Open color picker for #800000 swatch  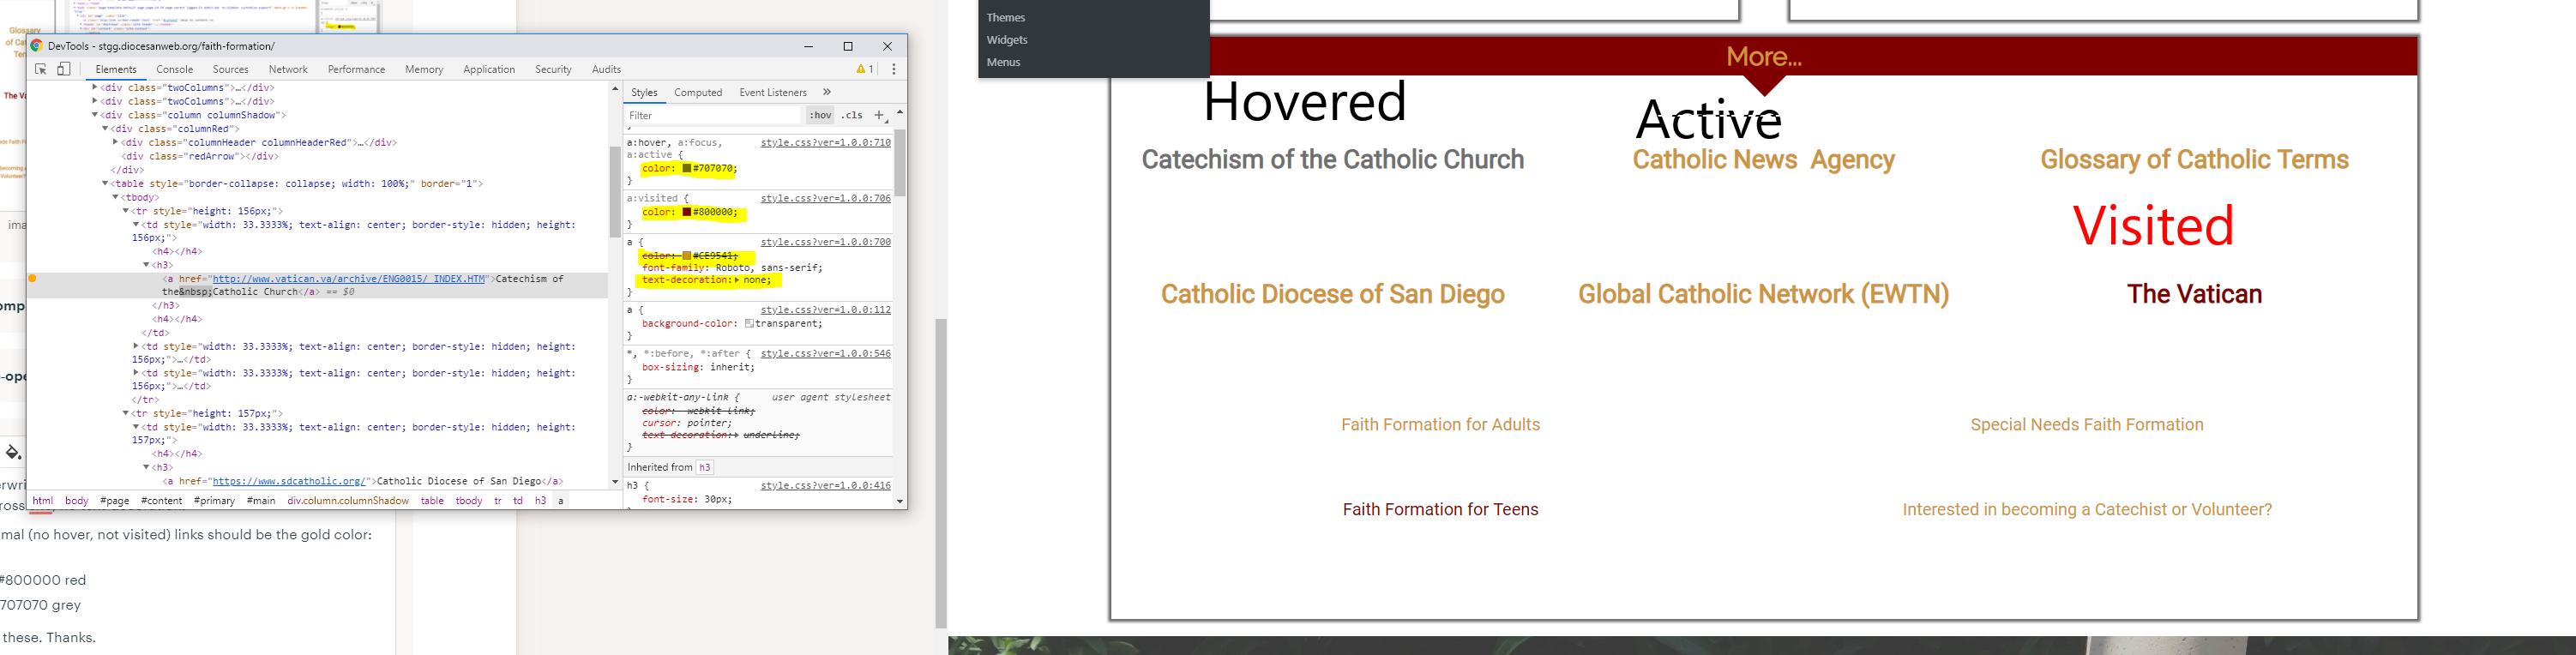click(x=687, y=212)
